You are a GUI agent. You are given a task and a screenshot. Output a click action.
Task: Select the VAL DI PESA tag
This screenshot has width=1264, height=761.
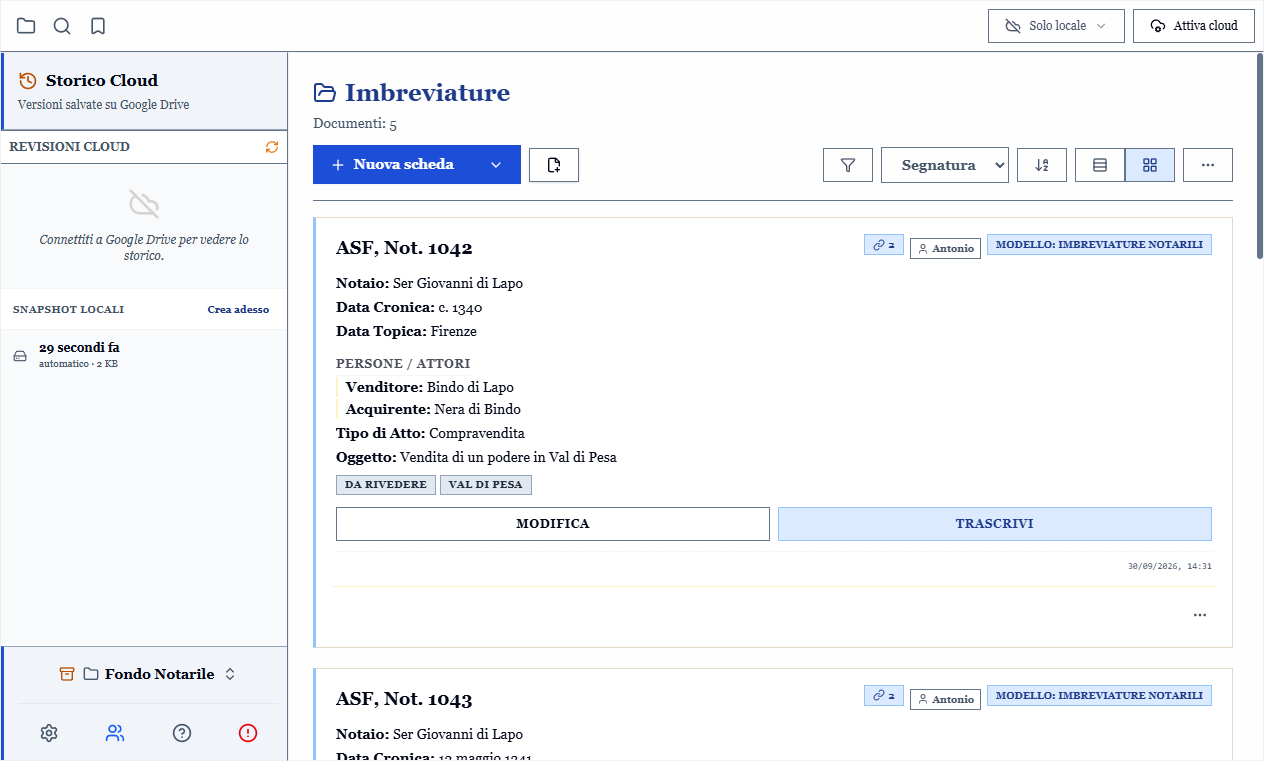486,485
